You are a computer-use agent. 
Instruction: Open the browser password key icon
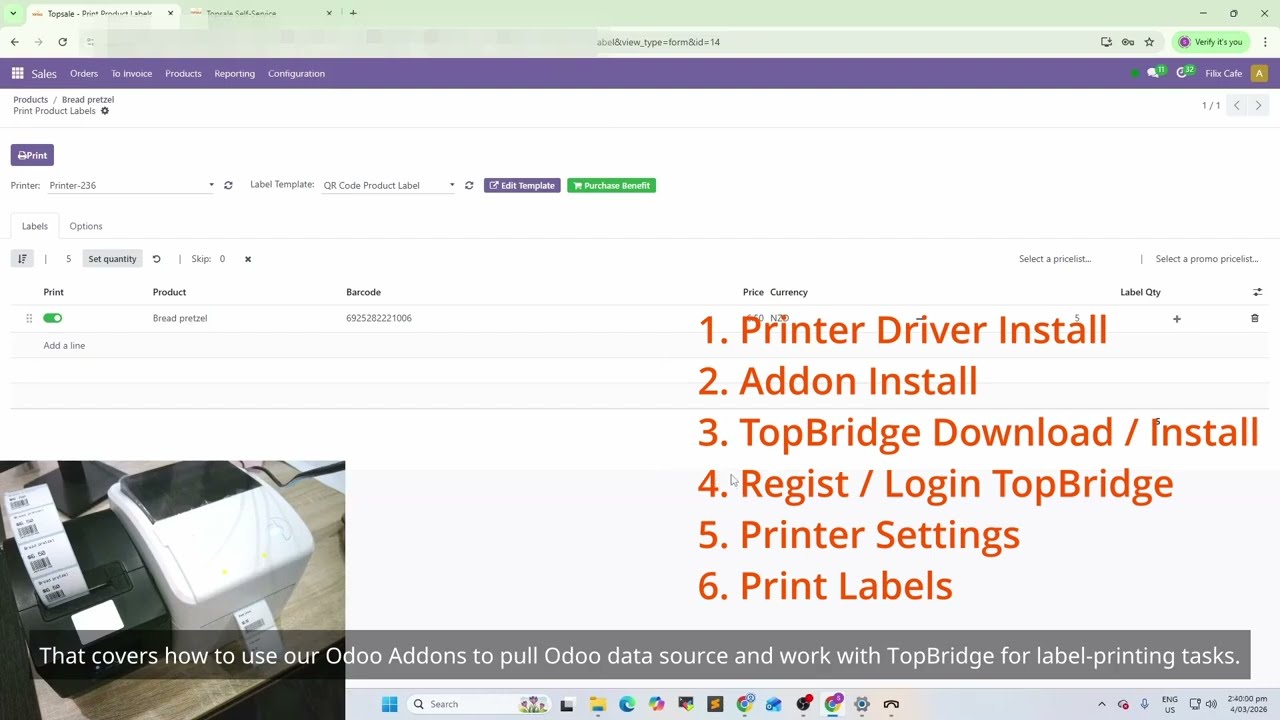[x=1128, y=42]
